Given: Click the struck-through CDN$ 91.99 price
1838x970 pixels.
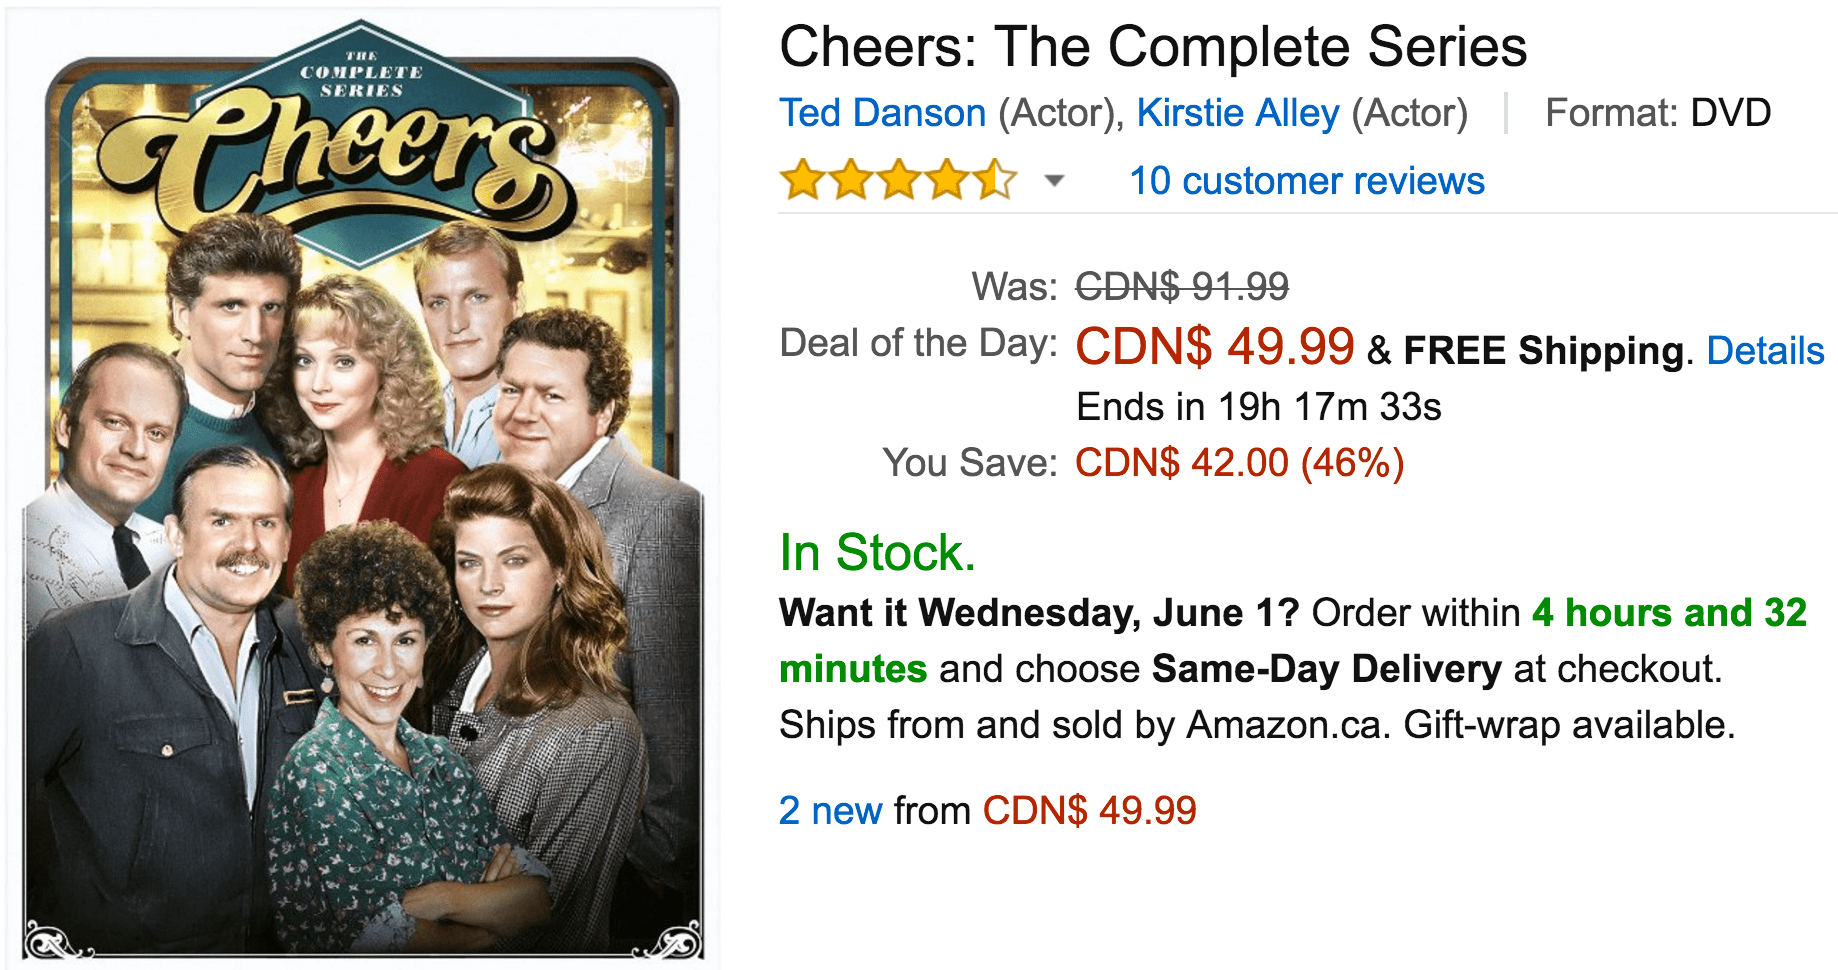Looking at the screenshot, I should click(x=1182, y=287).
